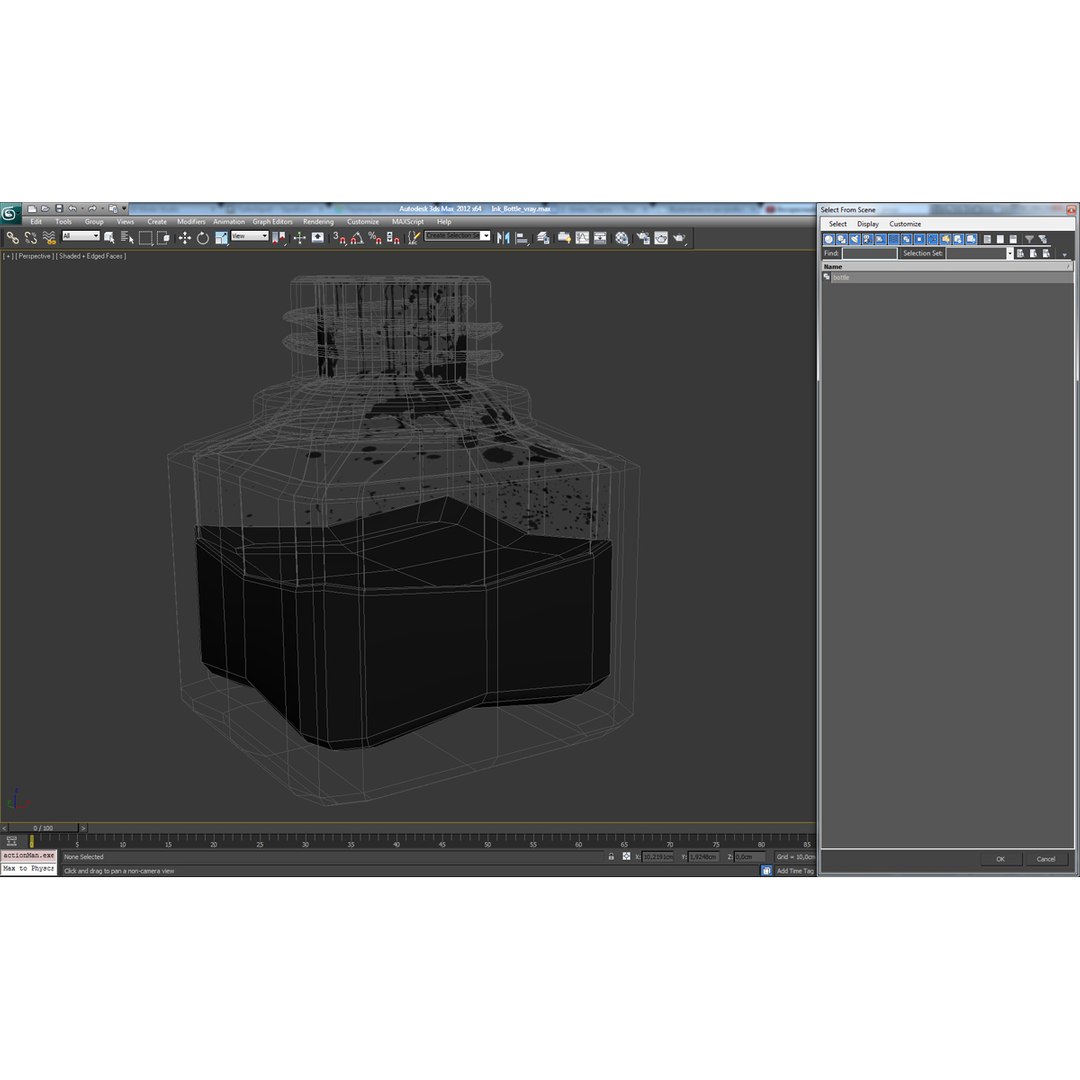Activate the Select and Move tool
Viewport: 1080px width, 1080px height.
click(x=185, y=238)
